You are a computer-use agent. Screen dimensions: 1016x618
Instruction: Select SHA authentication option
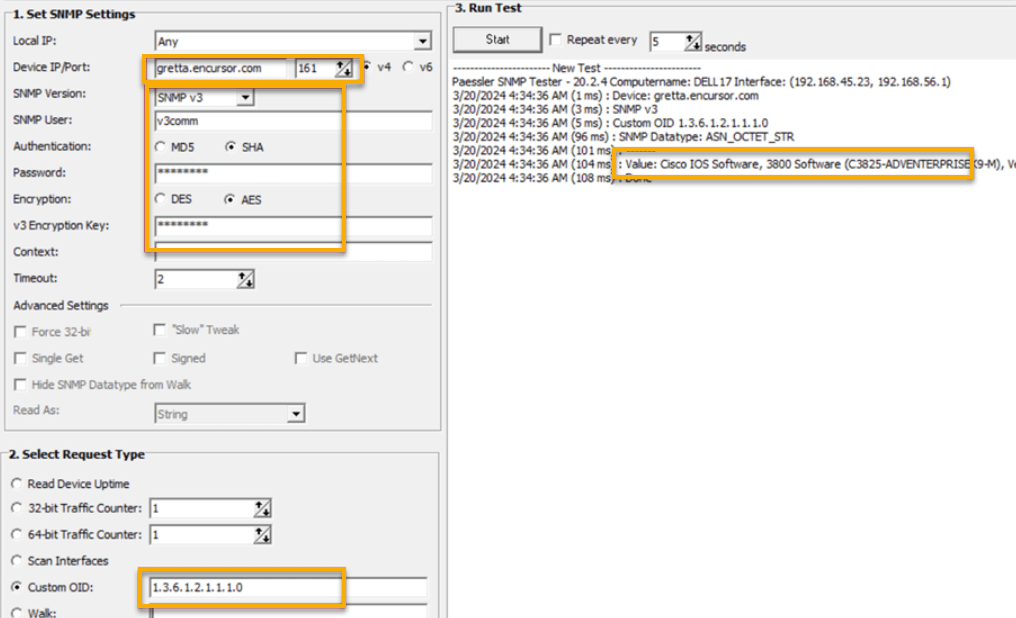pyautogui.click(x=232, y=147)
